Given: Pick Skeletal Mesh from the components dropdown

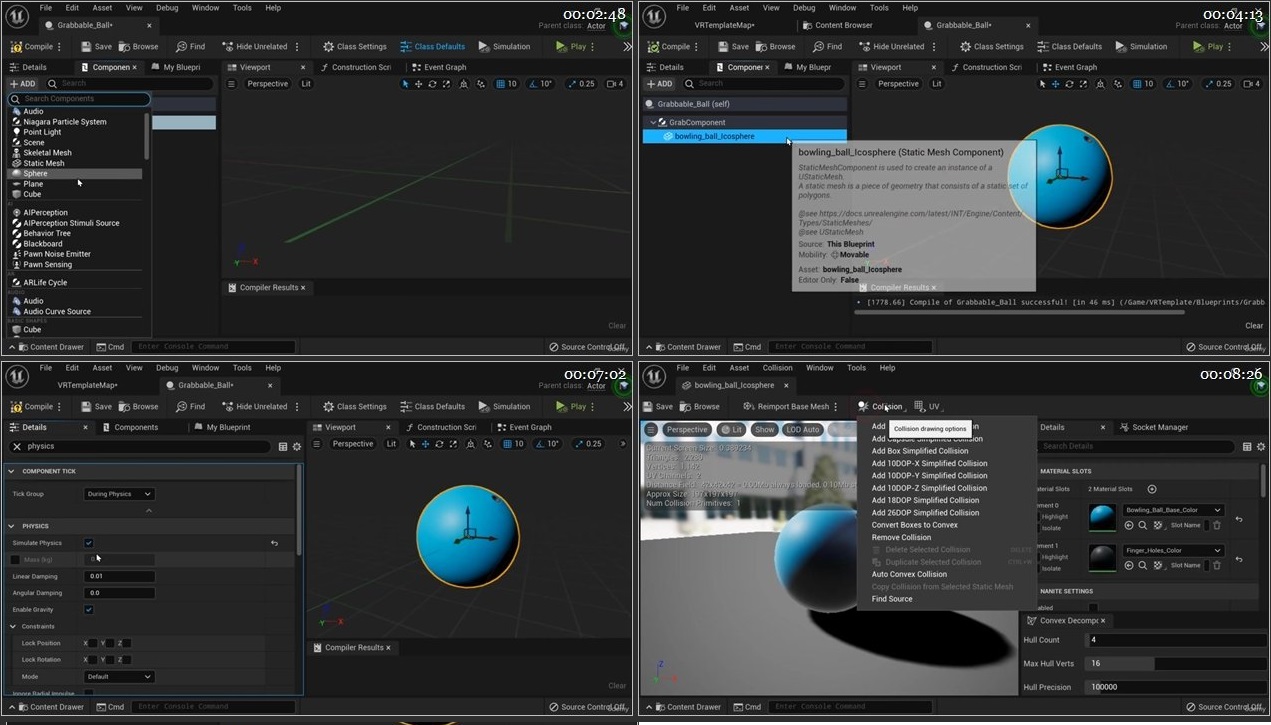Looking at the screenshot, I should pos(47,153).
